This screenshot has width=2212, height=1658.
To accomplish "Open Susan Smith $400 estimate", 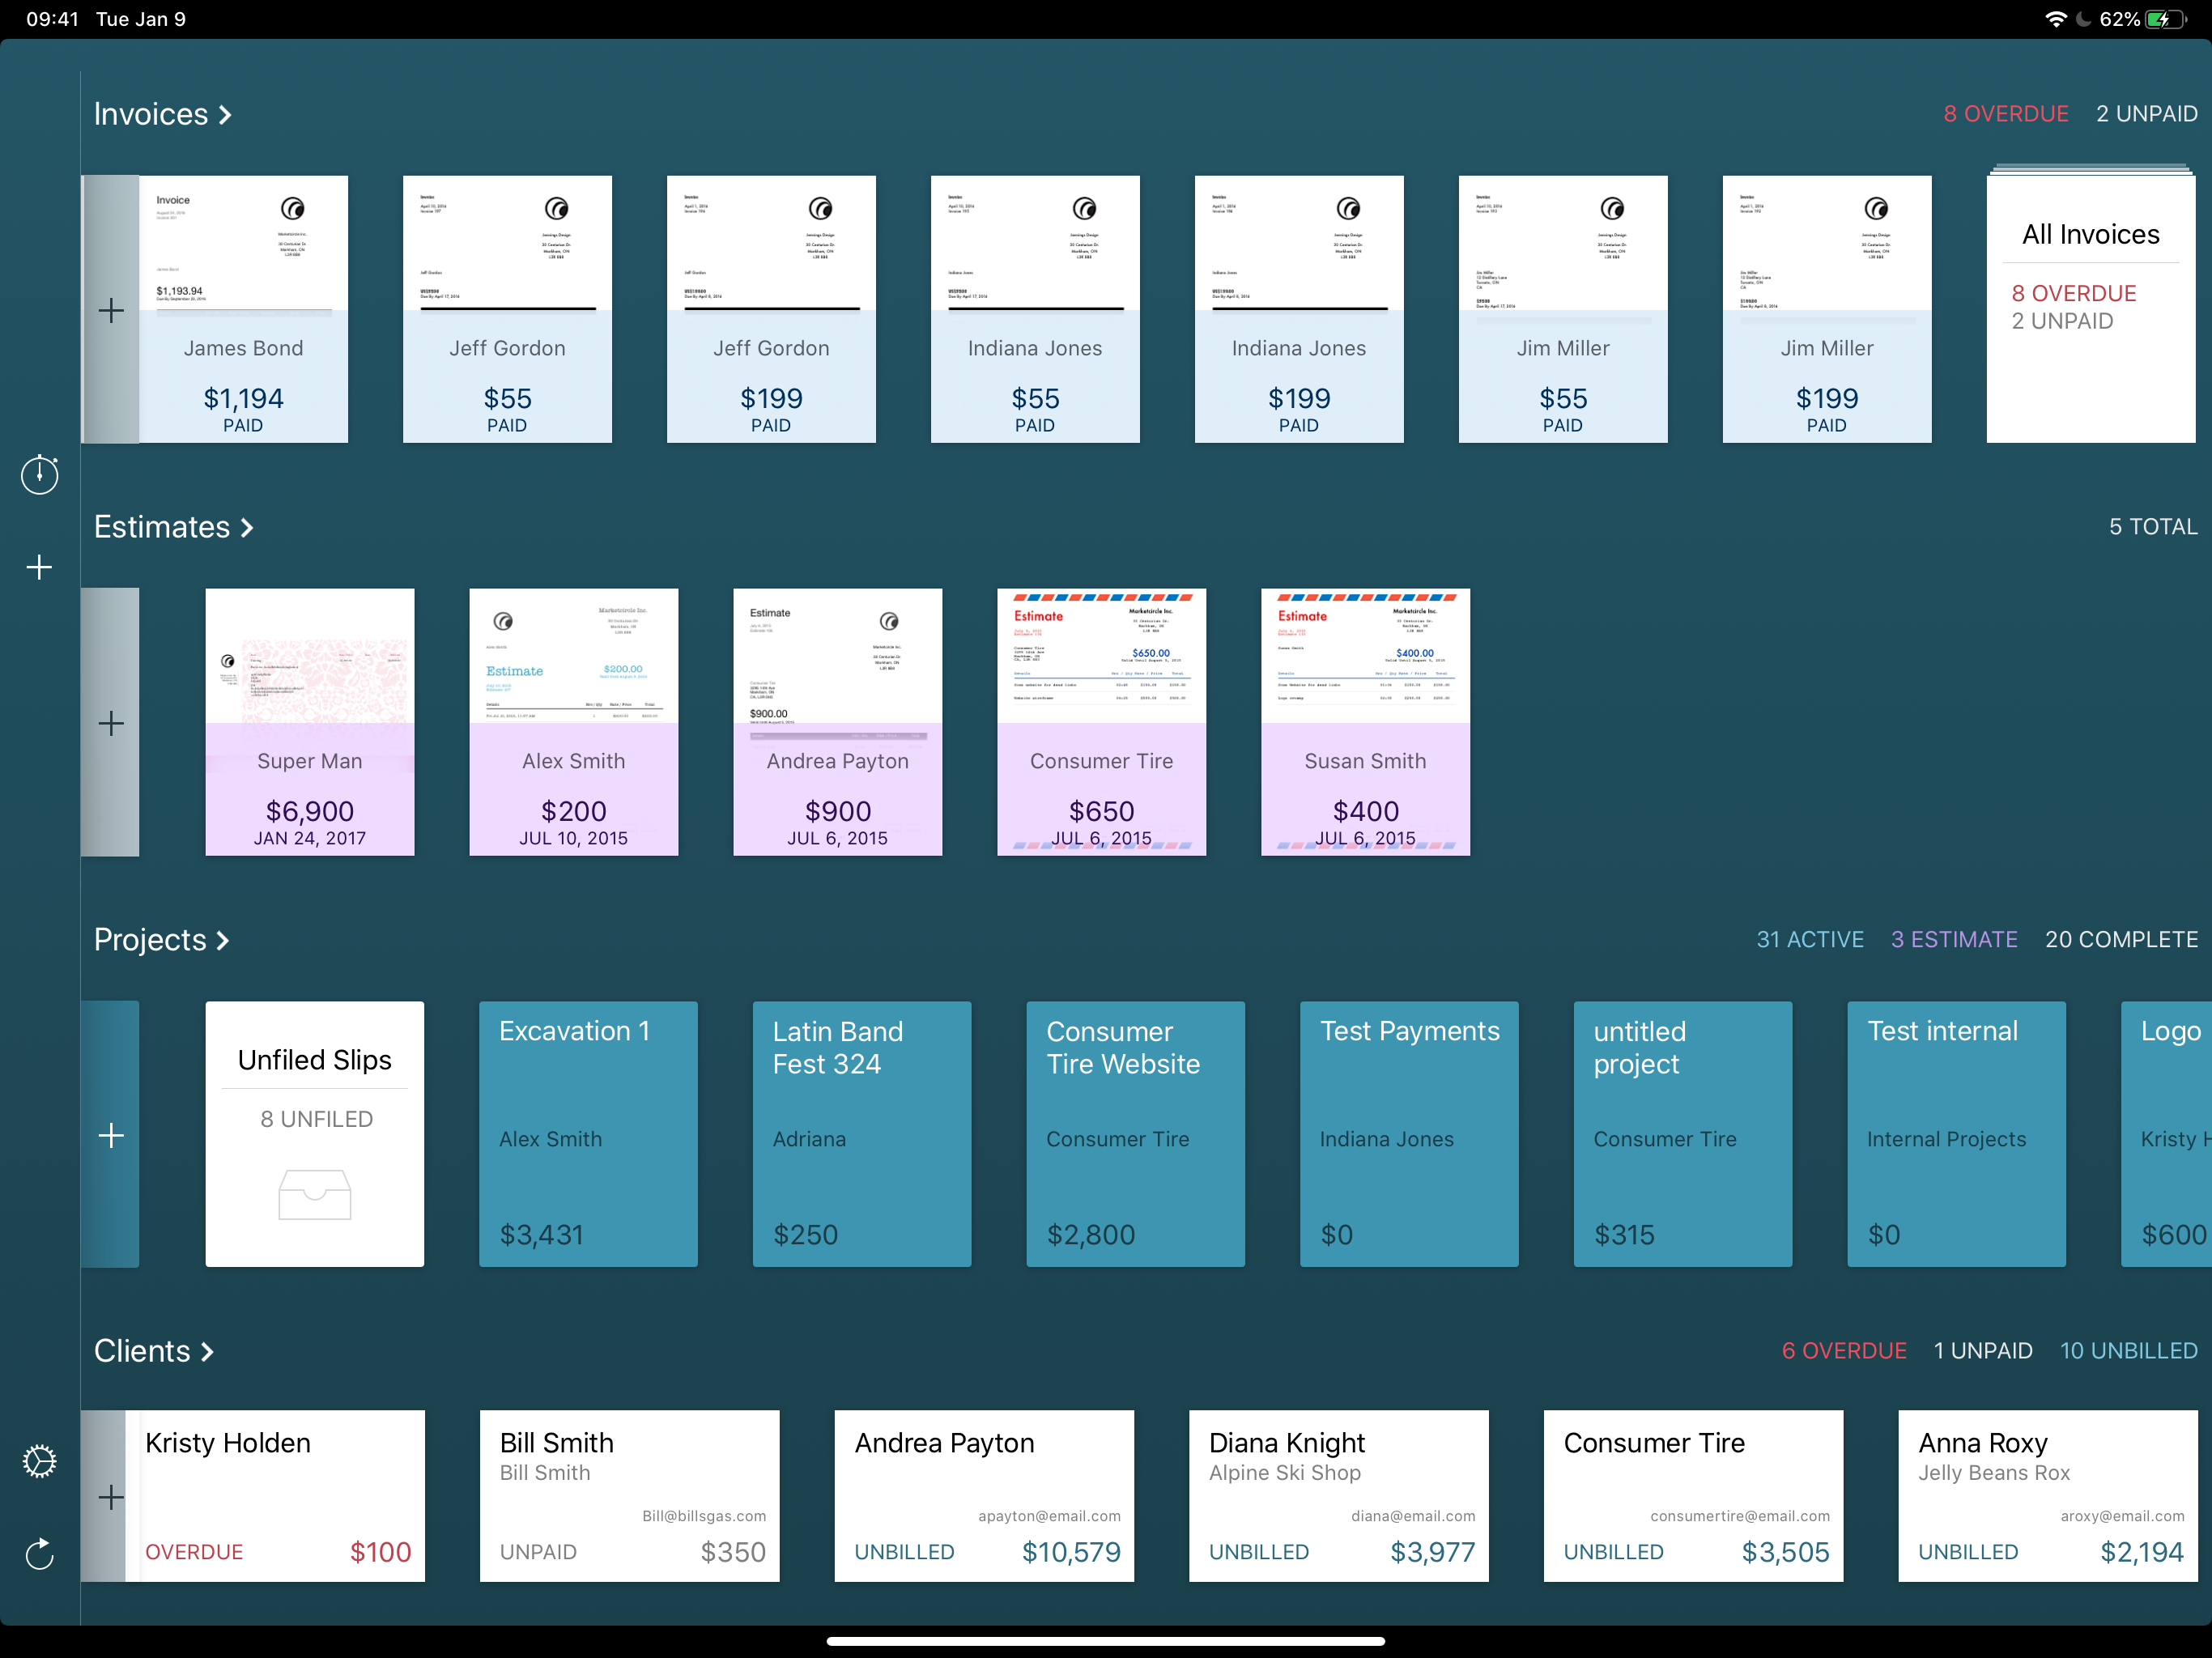I will click(x=1366, y=722).
